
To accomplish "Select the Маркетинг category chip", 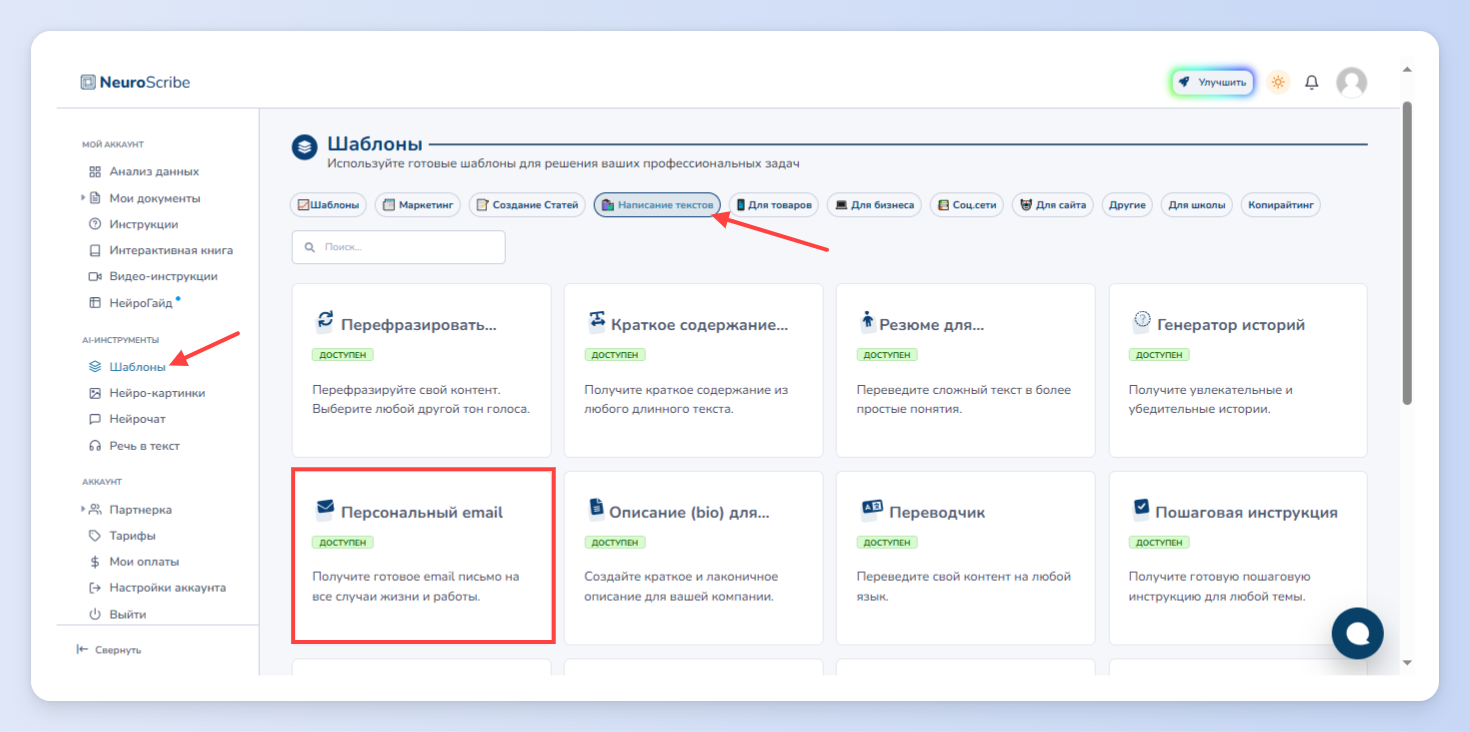I will click(x=418, y=205).
